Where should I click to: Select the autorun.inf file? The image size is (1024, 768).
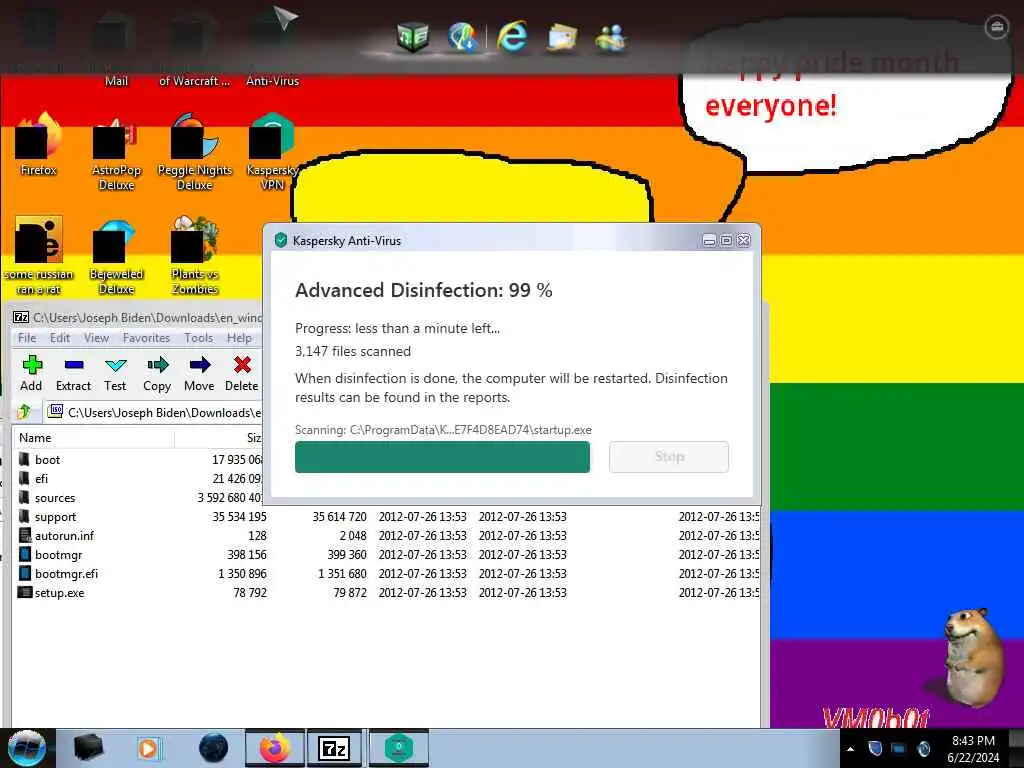coord(387,536)
